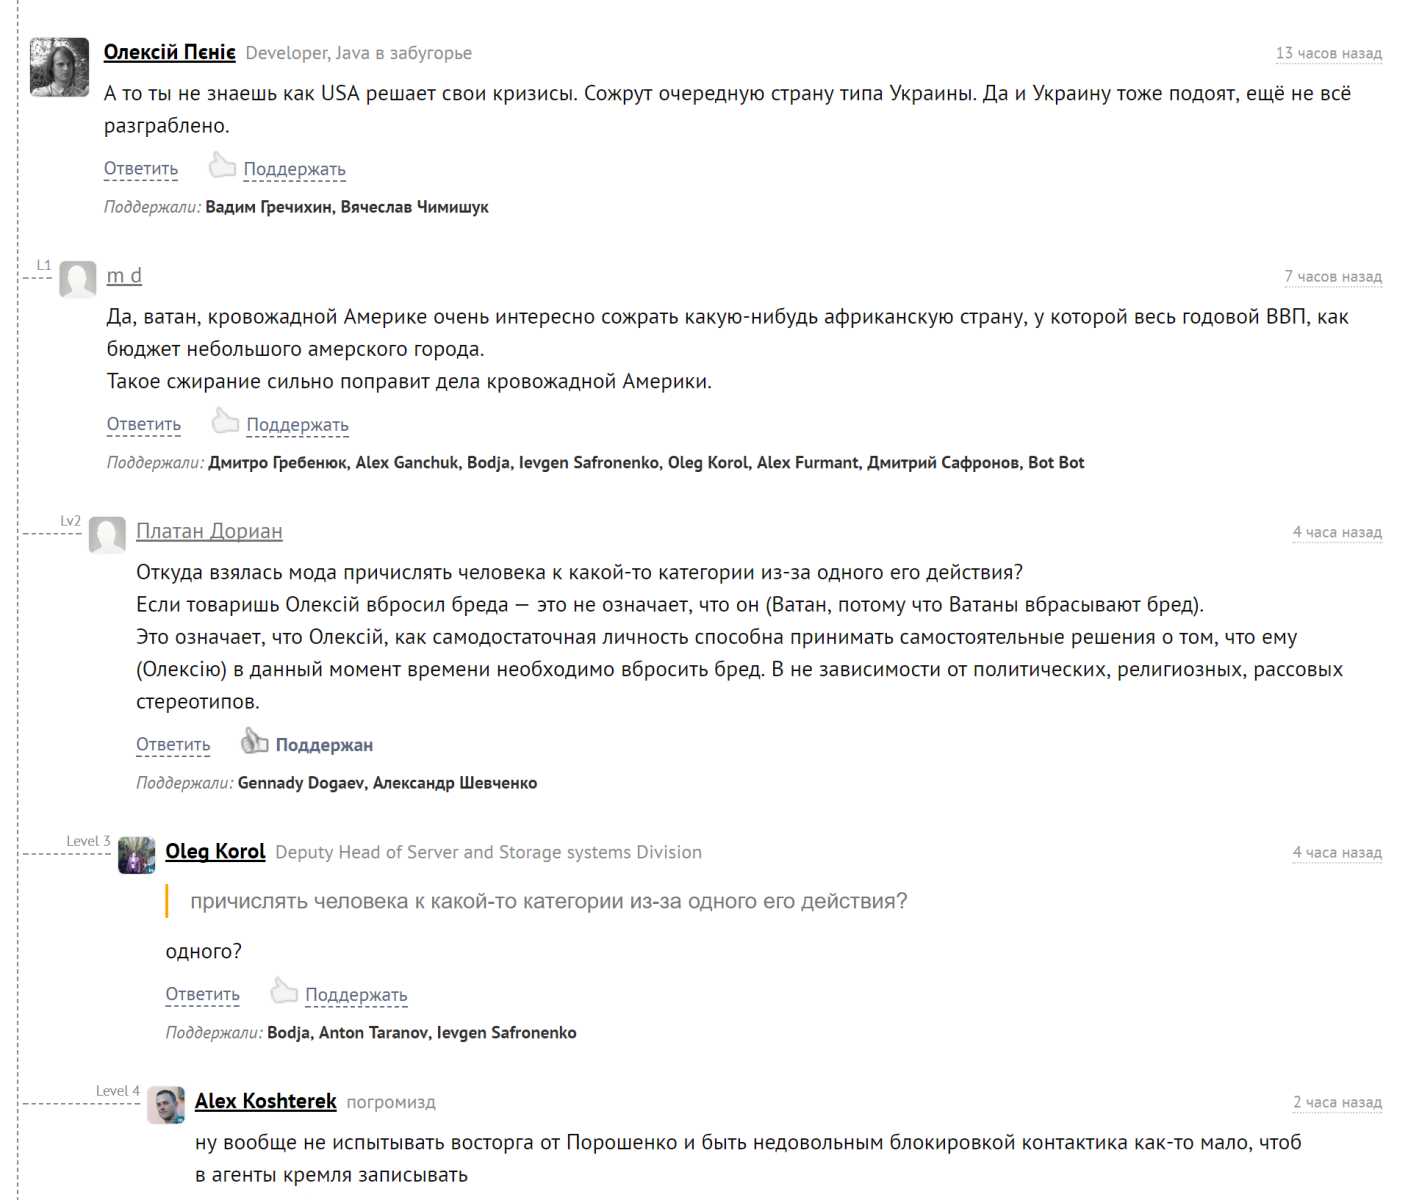Click the Level 4 thread indicator

[x=117, y=1090]
